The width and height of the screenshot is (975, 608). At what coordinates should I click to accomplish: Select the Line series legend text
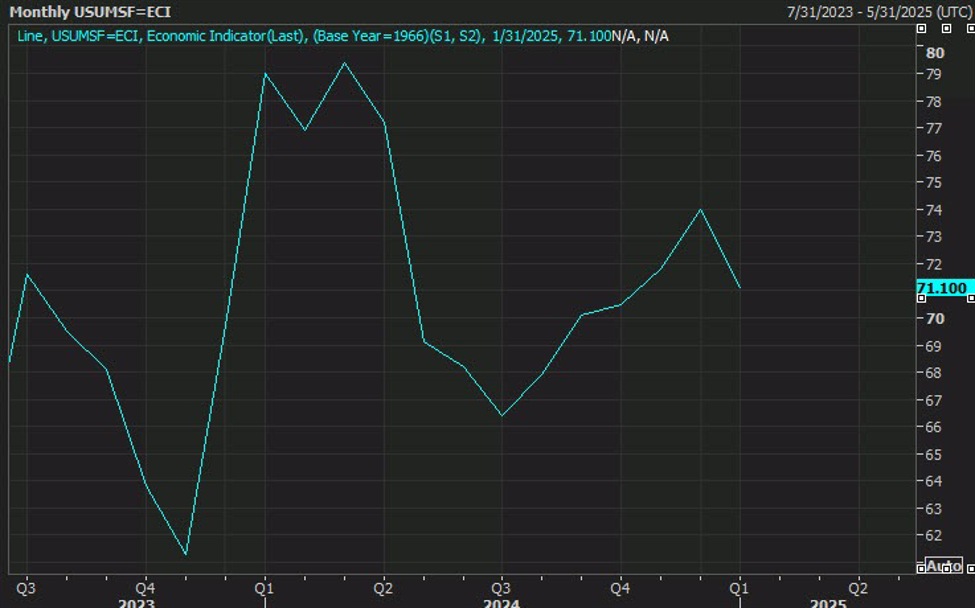click(30, 36)
